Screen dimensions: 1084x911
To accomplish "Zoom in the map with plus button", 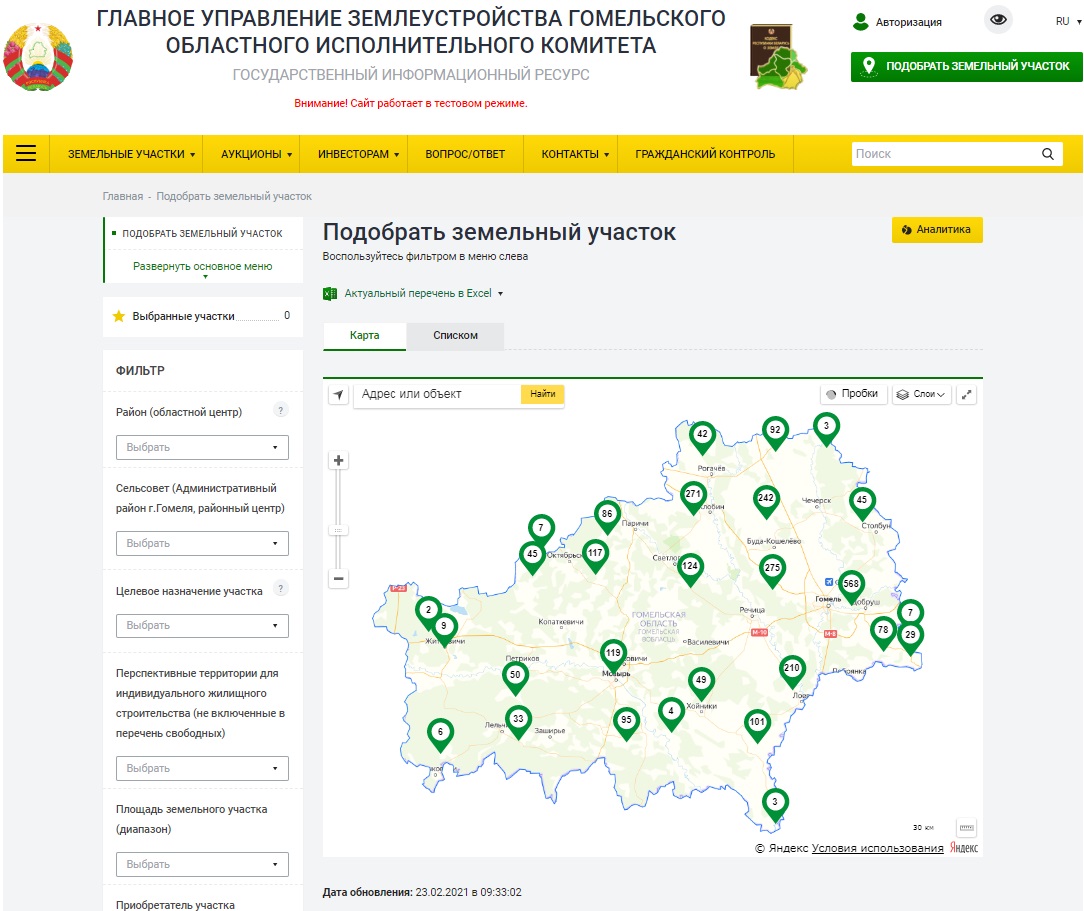I will point(338,460).
